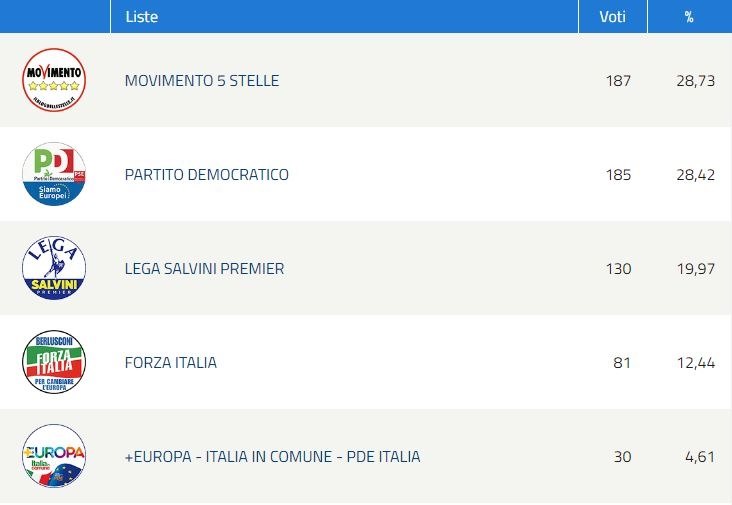The height and width of the screenshot is (505, 732).
Task: Click the Lega Salvini Premier logo
Action: [x=54, y=268]
